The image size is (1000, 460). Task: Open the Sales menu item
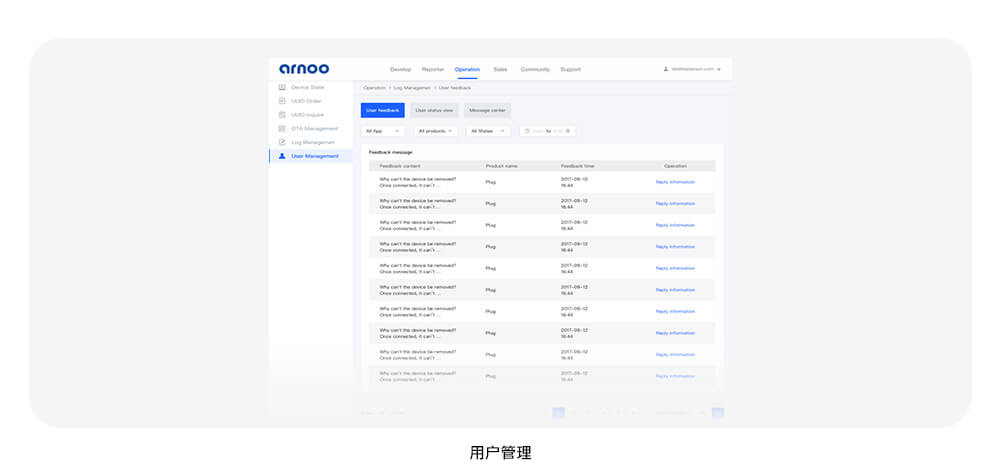coord(500,69)
